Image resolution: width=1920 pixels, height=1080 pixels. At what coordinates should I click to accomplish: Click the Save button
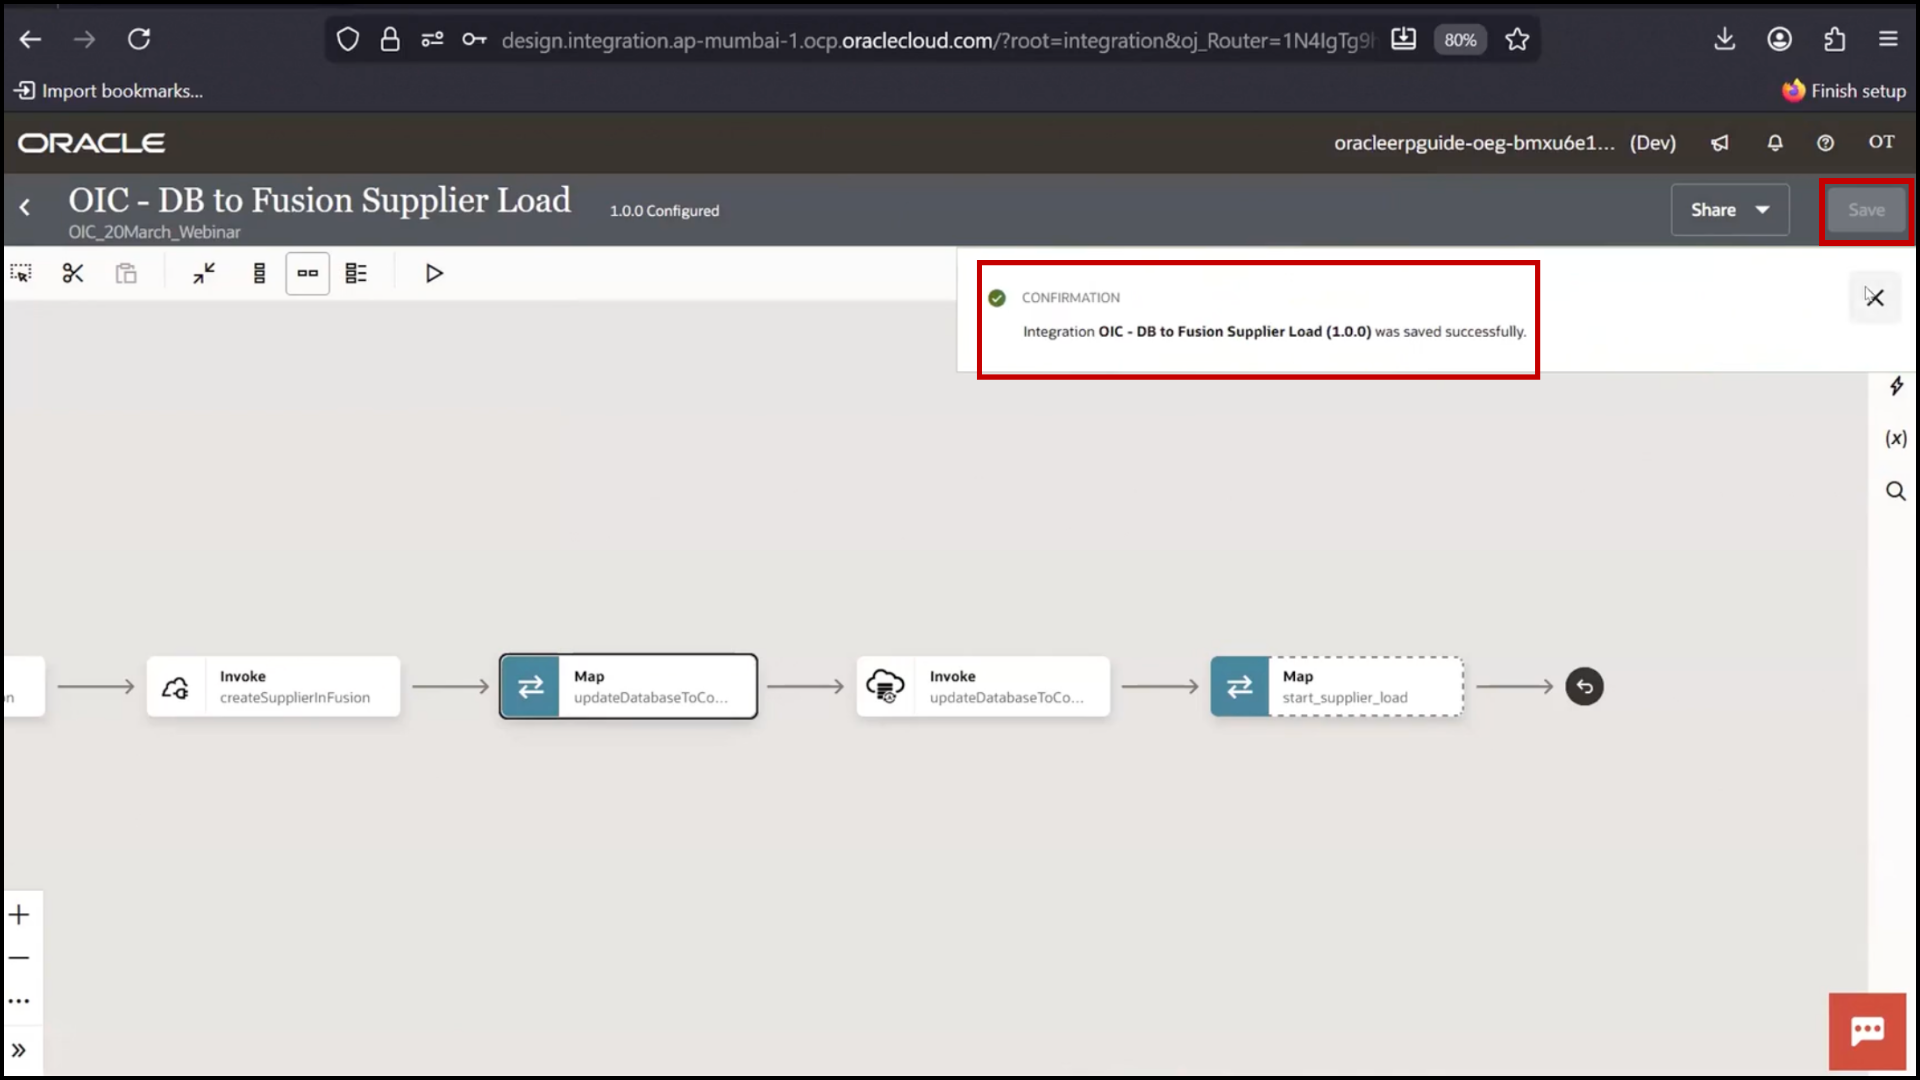pyautogui.click(x=1866, y=210)
